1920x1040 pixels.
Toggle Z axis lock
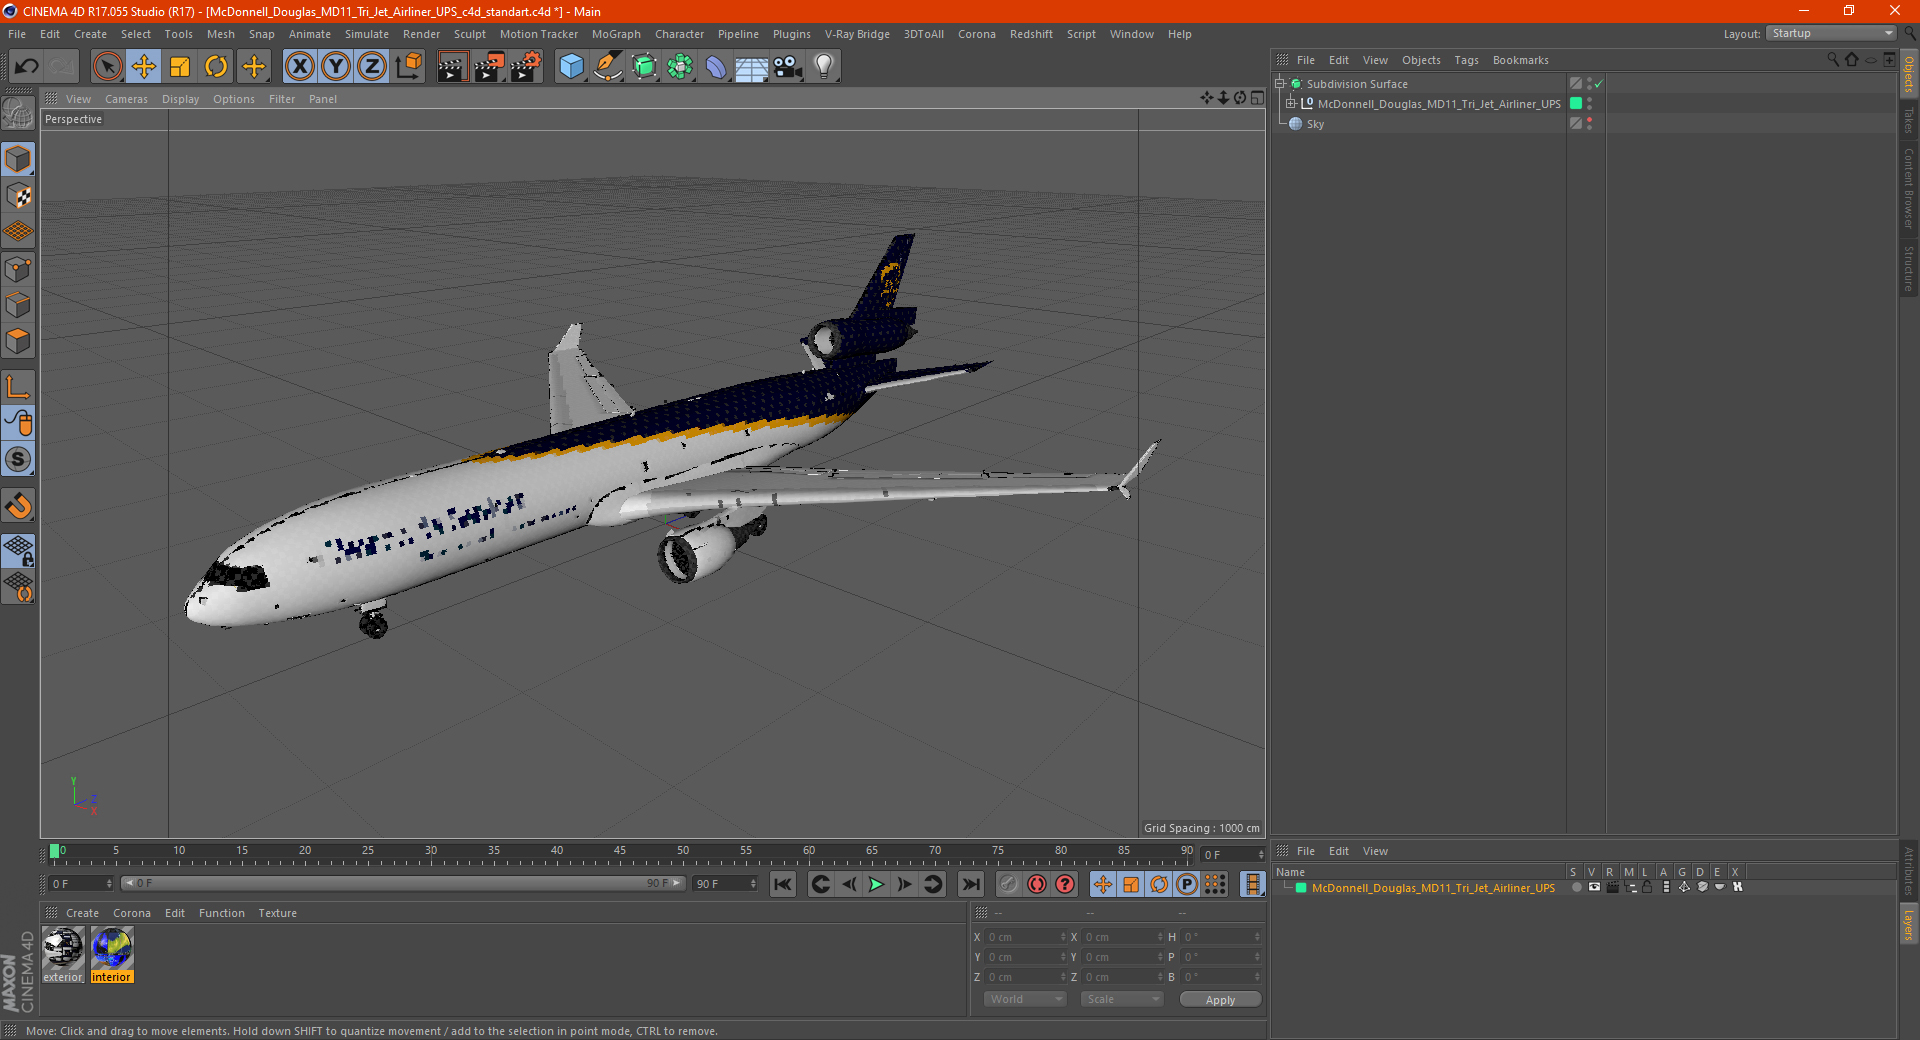tap(372, 67)
